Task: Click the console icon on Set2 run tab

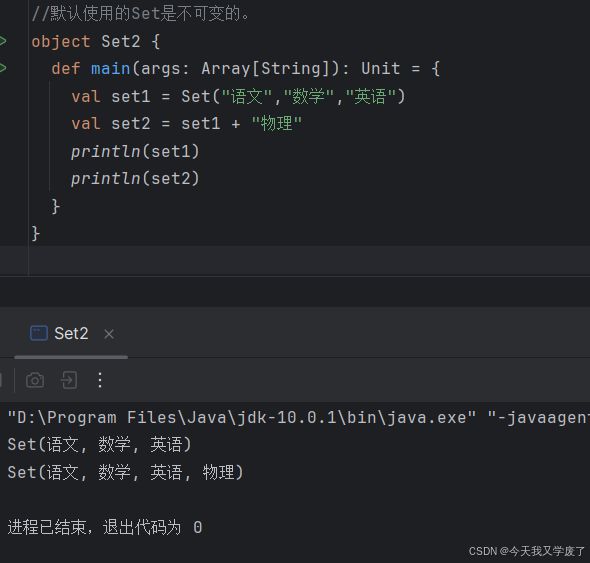Action: [x=39, y=333]
